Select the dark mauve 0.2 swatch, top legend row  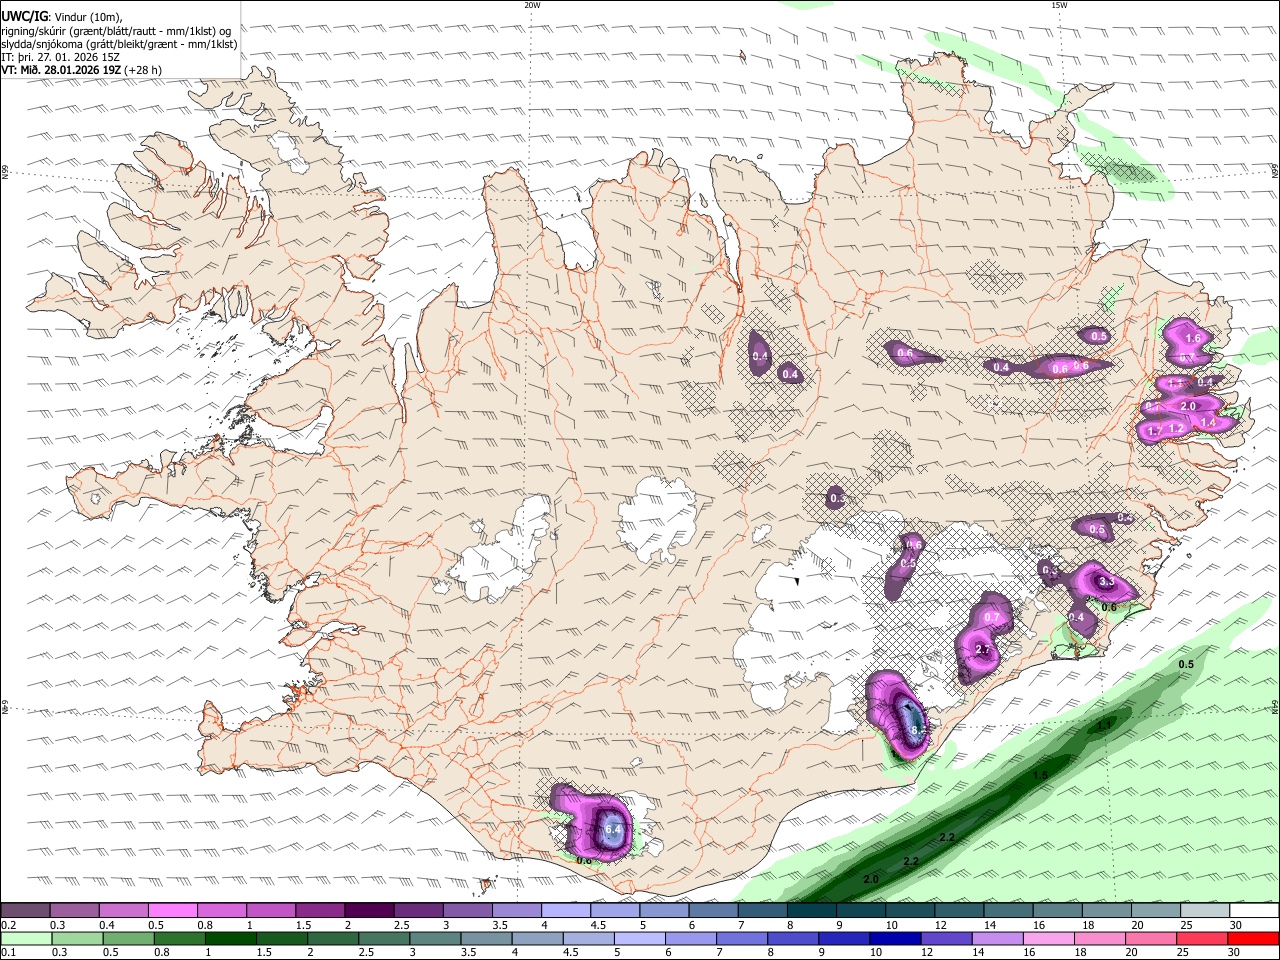coord(25,910)
